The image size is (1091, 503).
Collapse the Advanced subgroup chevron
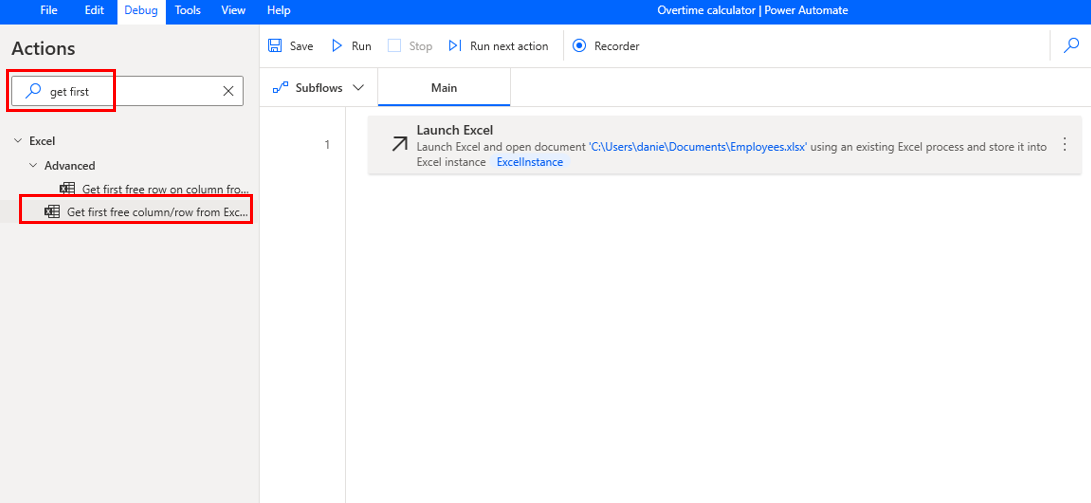pos(33,166)
